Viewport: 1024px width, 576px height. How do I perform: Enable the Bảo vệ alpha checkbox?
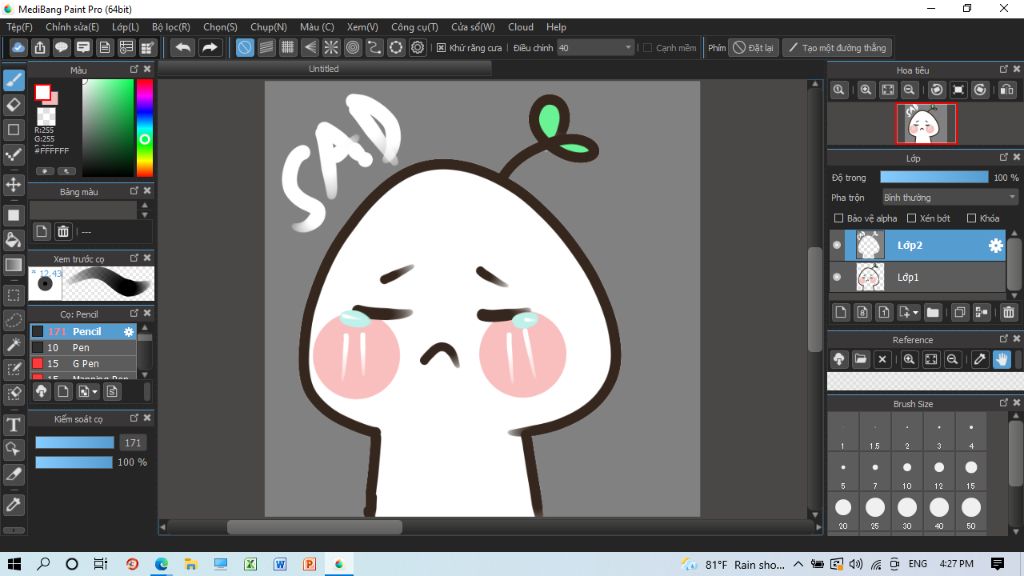pyautogui.click(x=839, y=218)
